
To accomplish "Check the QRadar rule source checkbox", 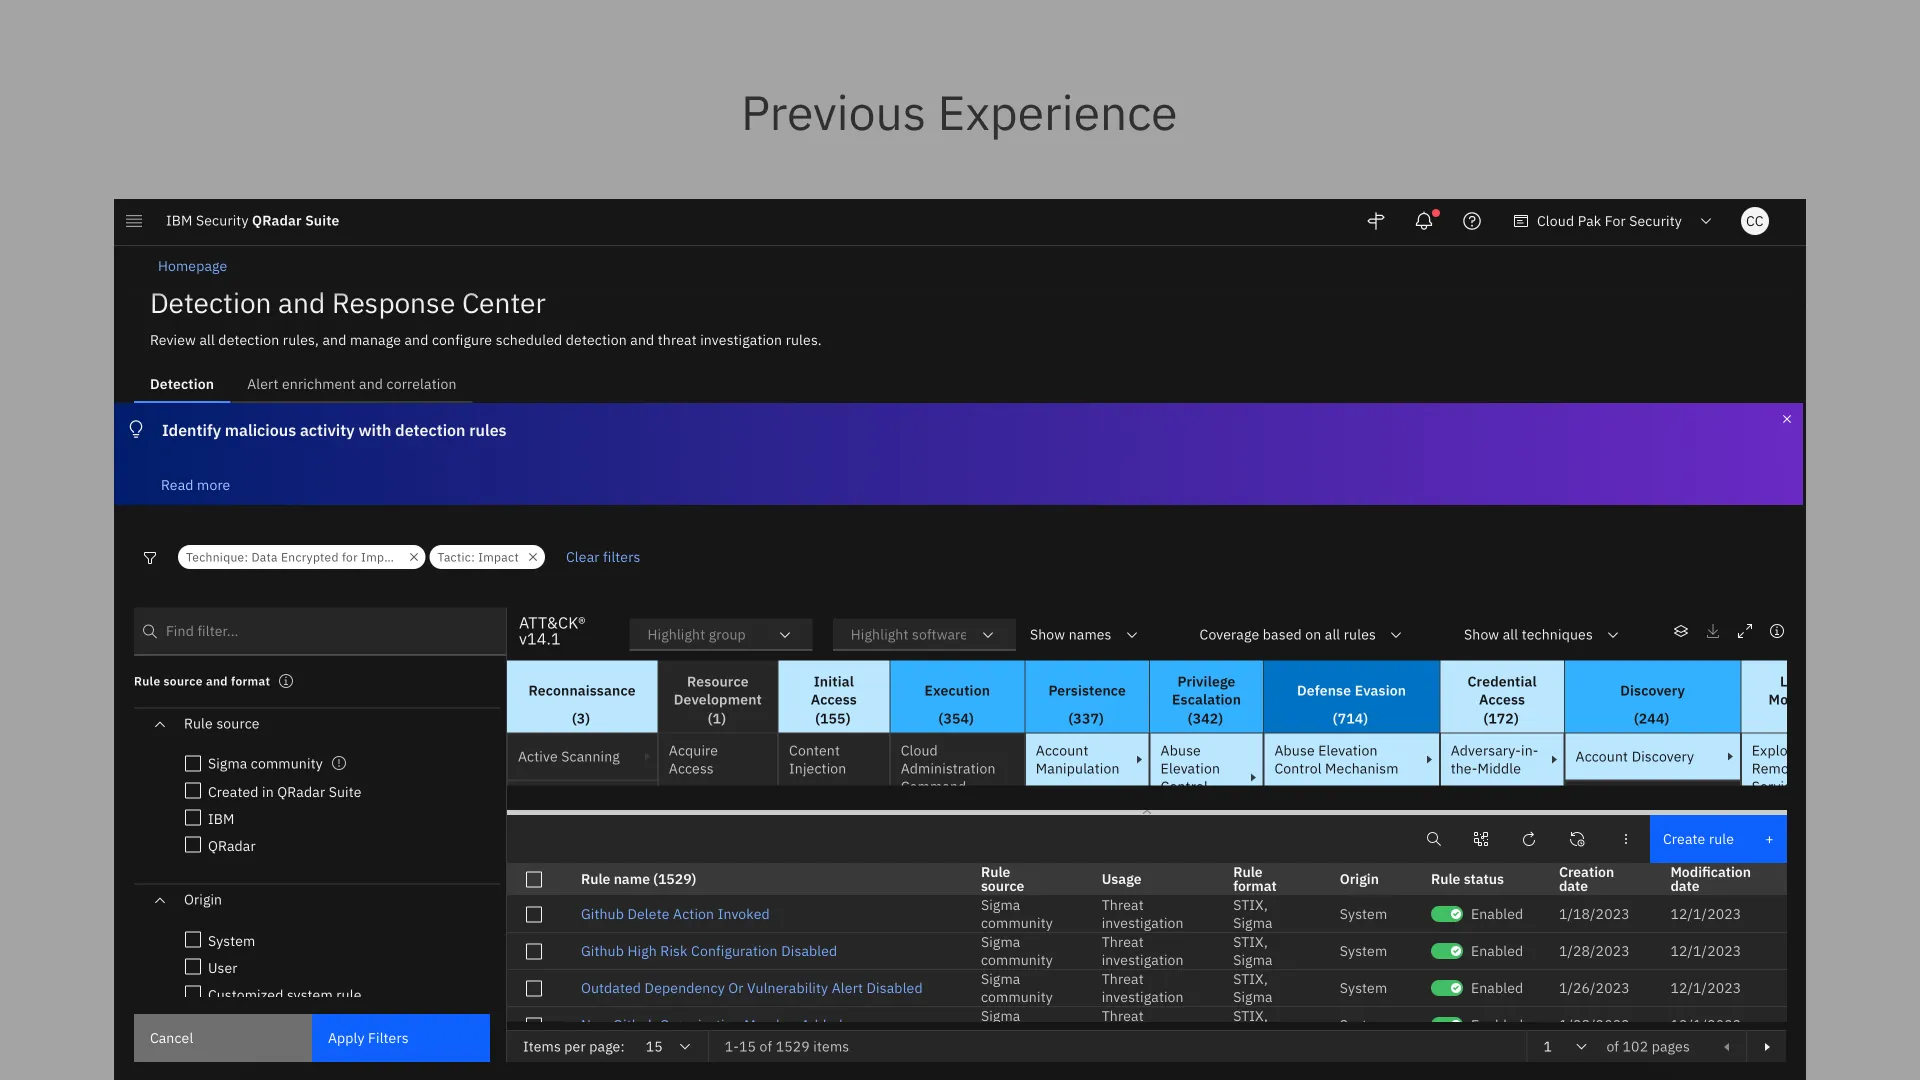I will pyautogui.click(x=193, y=845).
